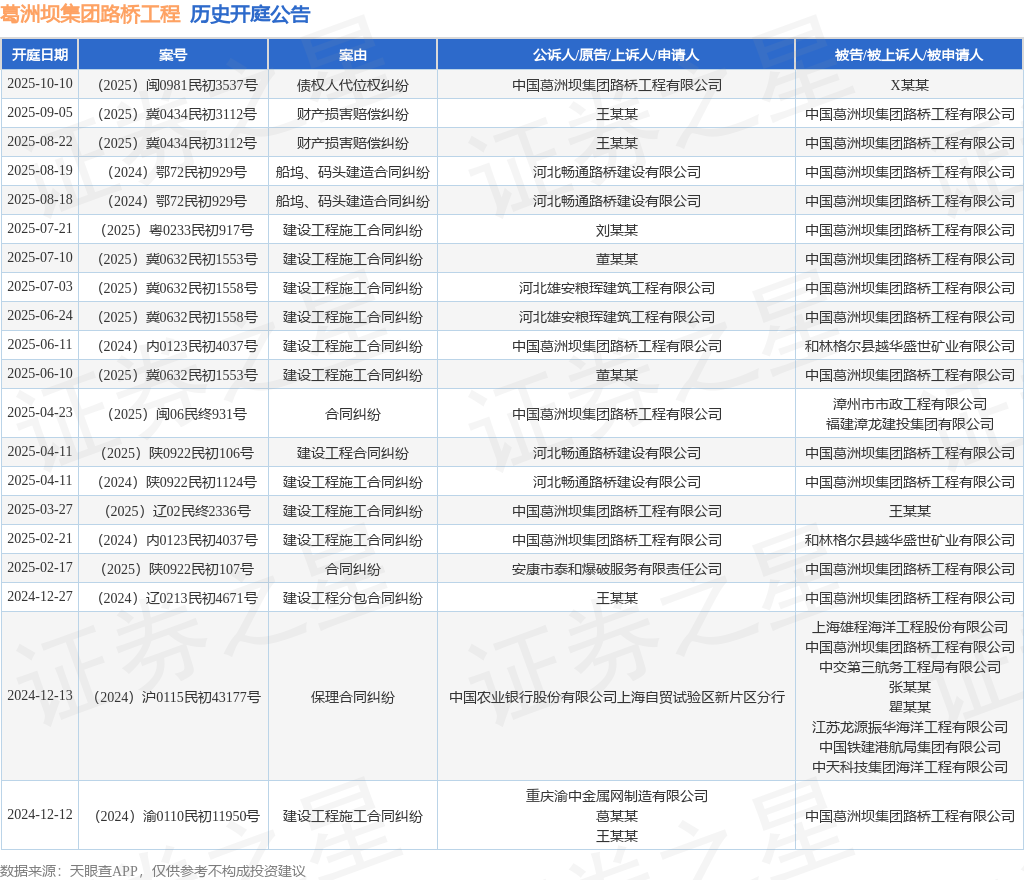This screenshot has width=1024, height=880.
Task: Click case number (2024)陕0922民初1124号
Action: (x=177, y=482)
